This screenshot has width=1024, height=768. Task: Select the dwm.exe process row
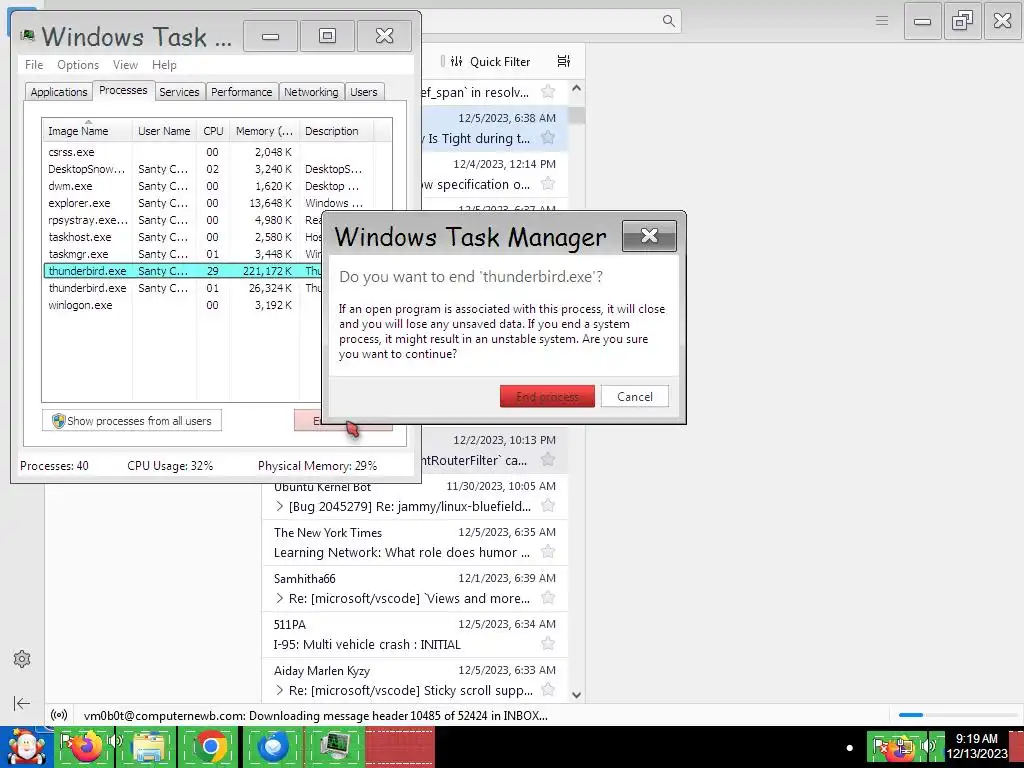coord(217,186)
